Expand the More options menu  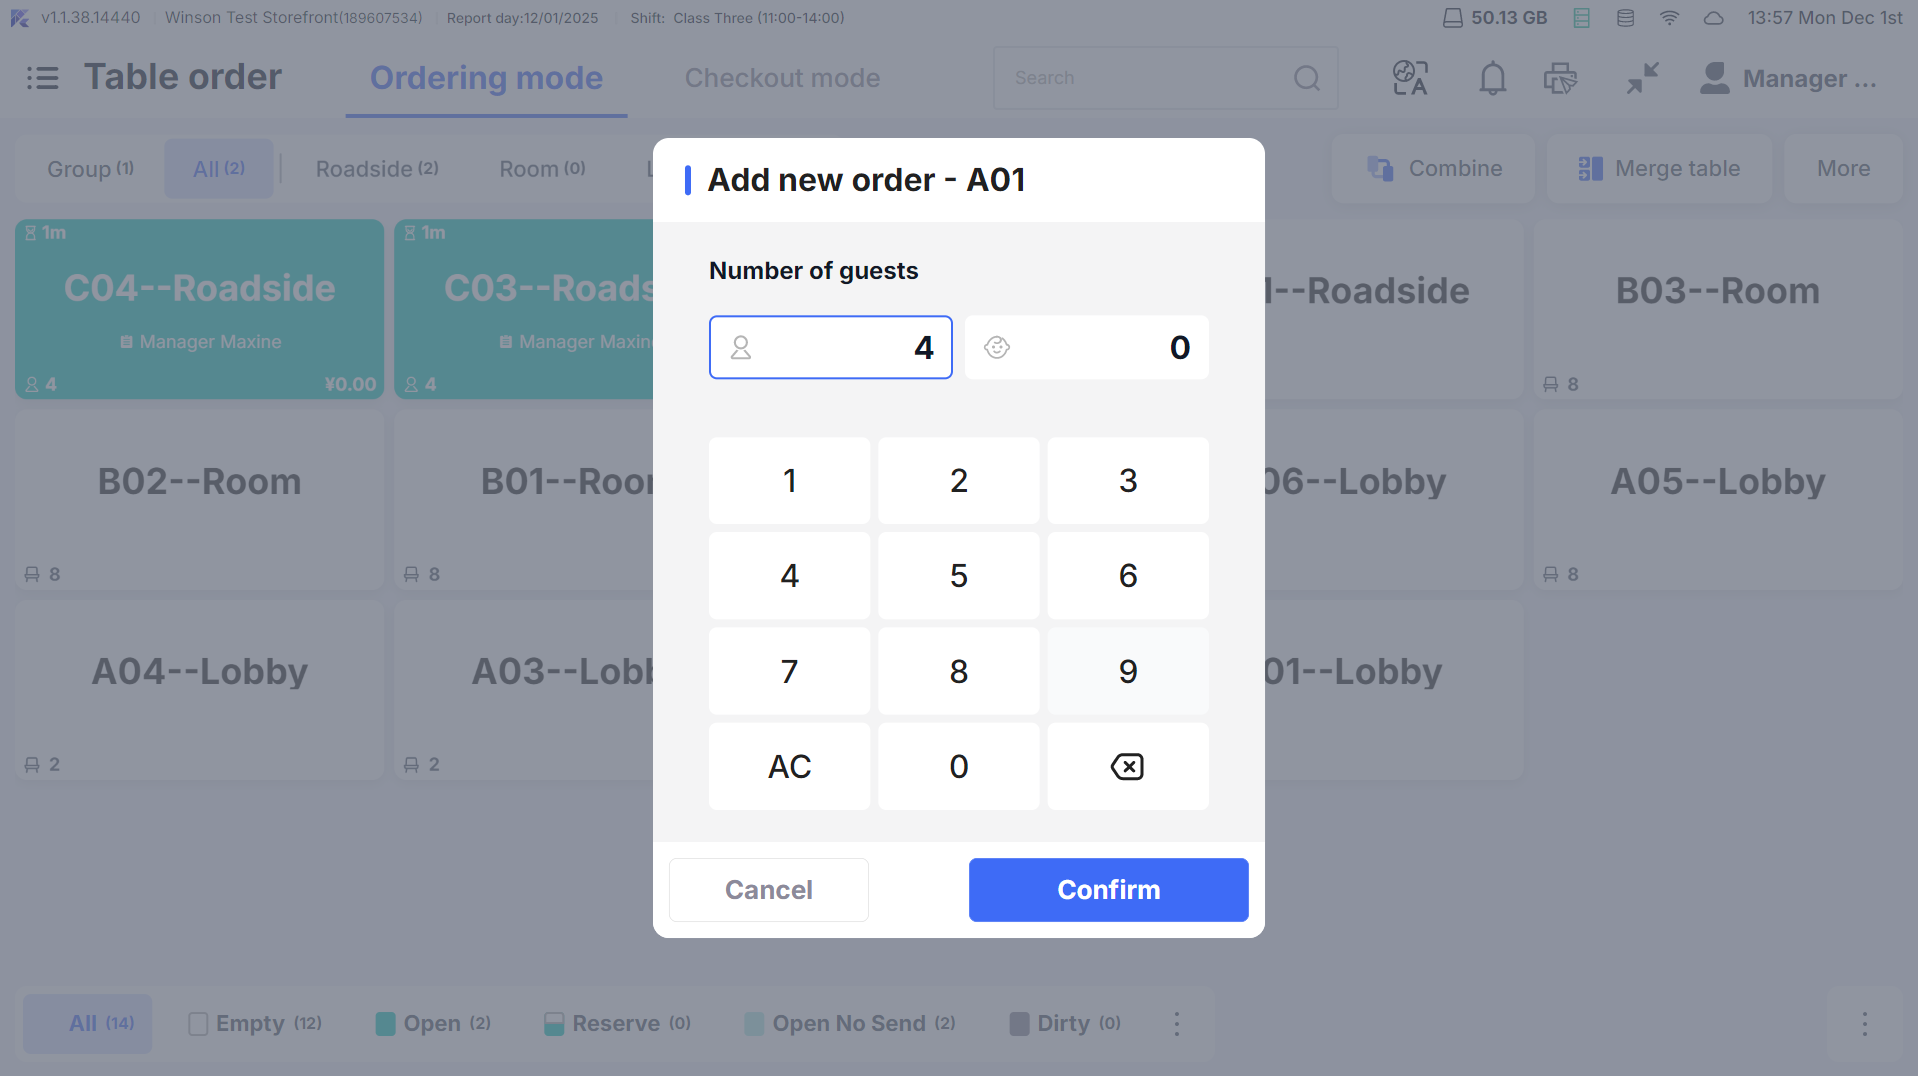point(1843,169)
